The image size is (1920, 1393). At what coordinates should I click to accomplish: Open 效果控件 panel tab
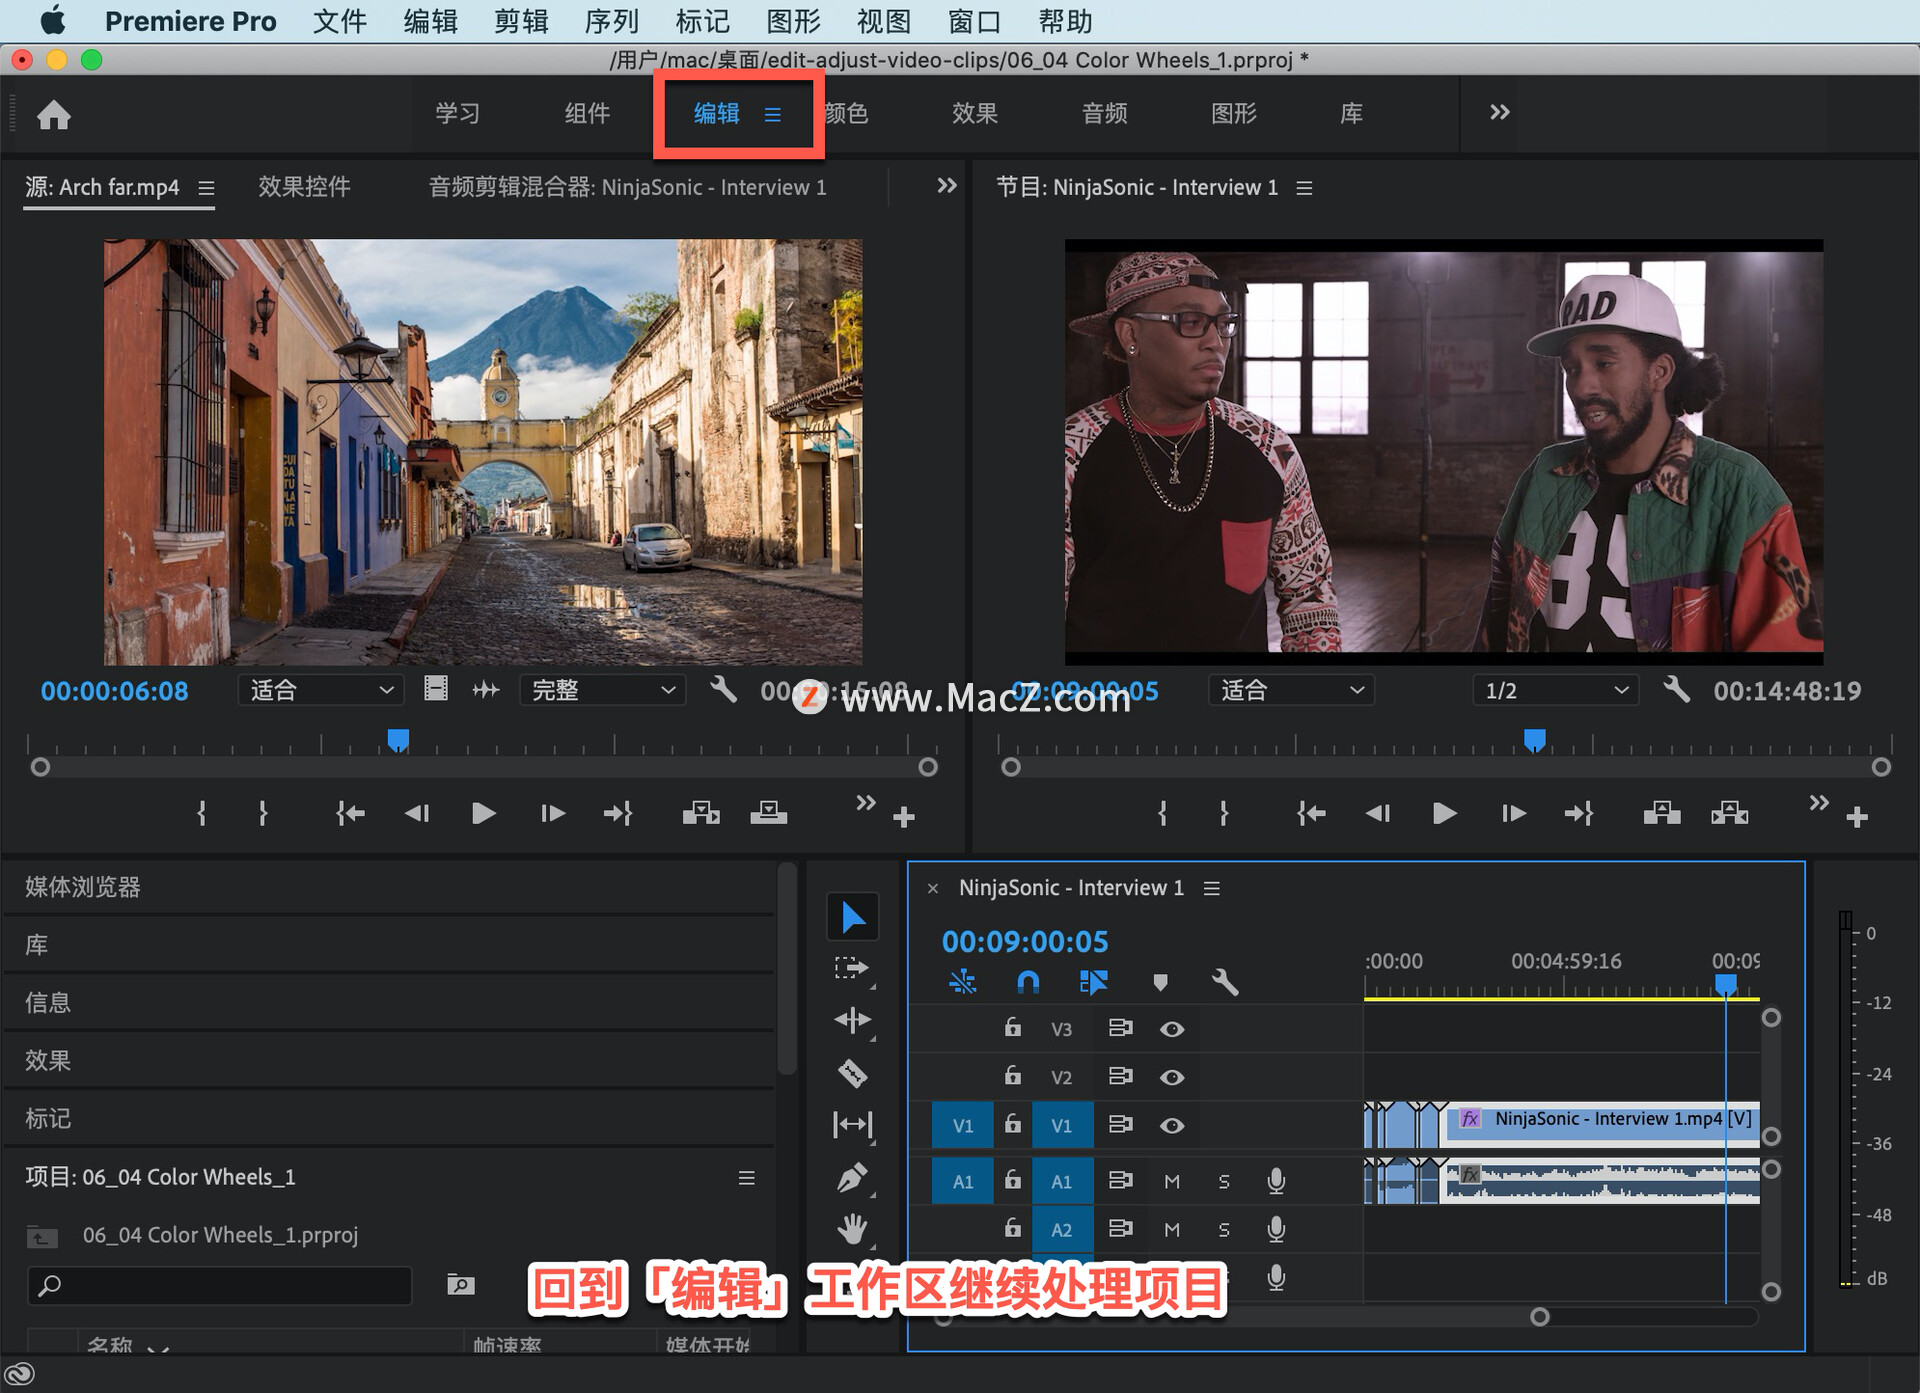coord(304,187)
